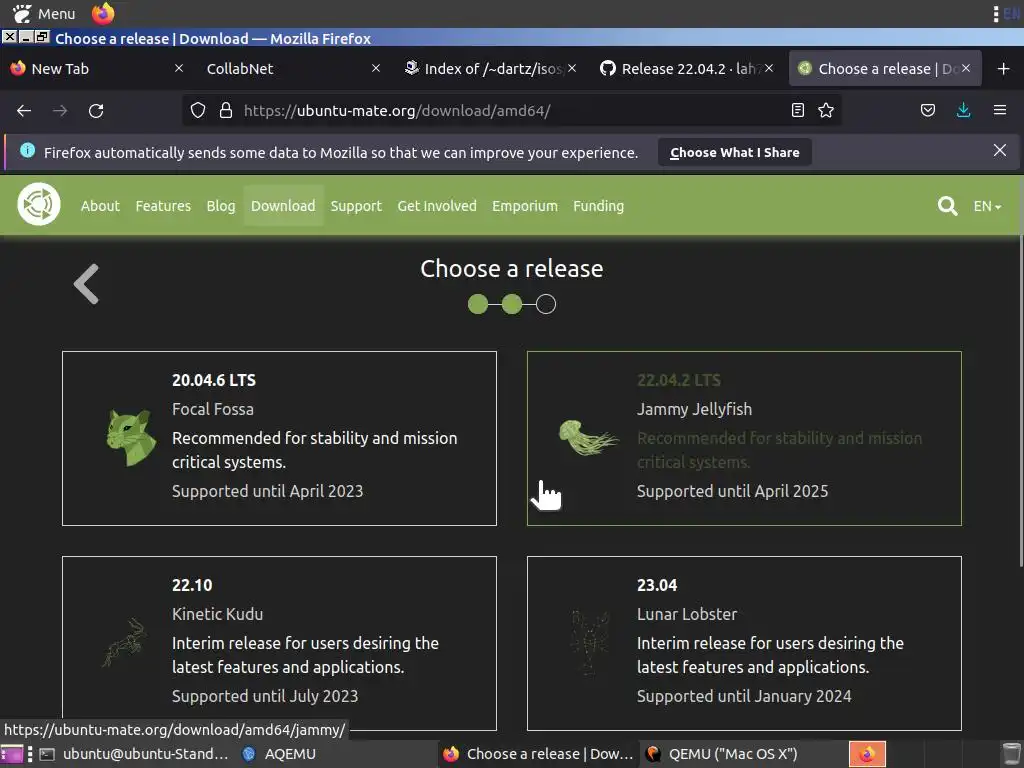Open the Features nav menu item

pos(163,206)
